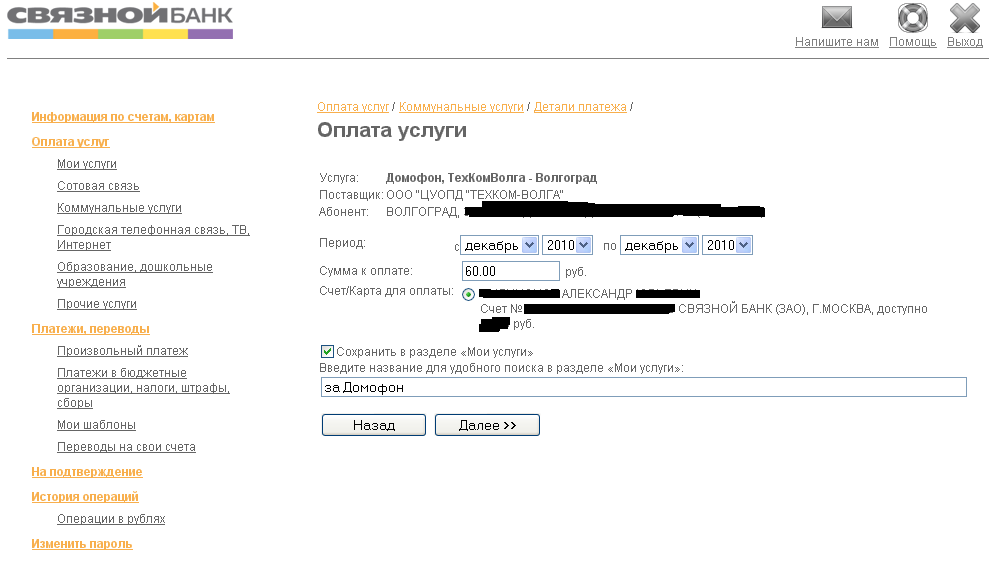Open Мои услуги menu item

click(x=87, y=164)
